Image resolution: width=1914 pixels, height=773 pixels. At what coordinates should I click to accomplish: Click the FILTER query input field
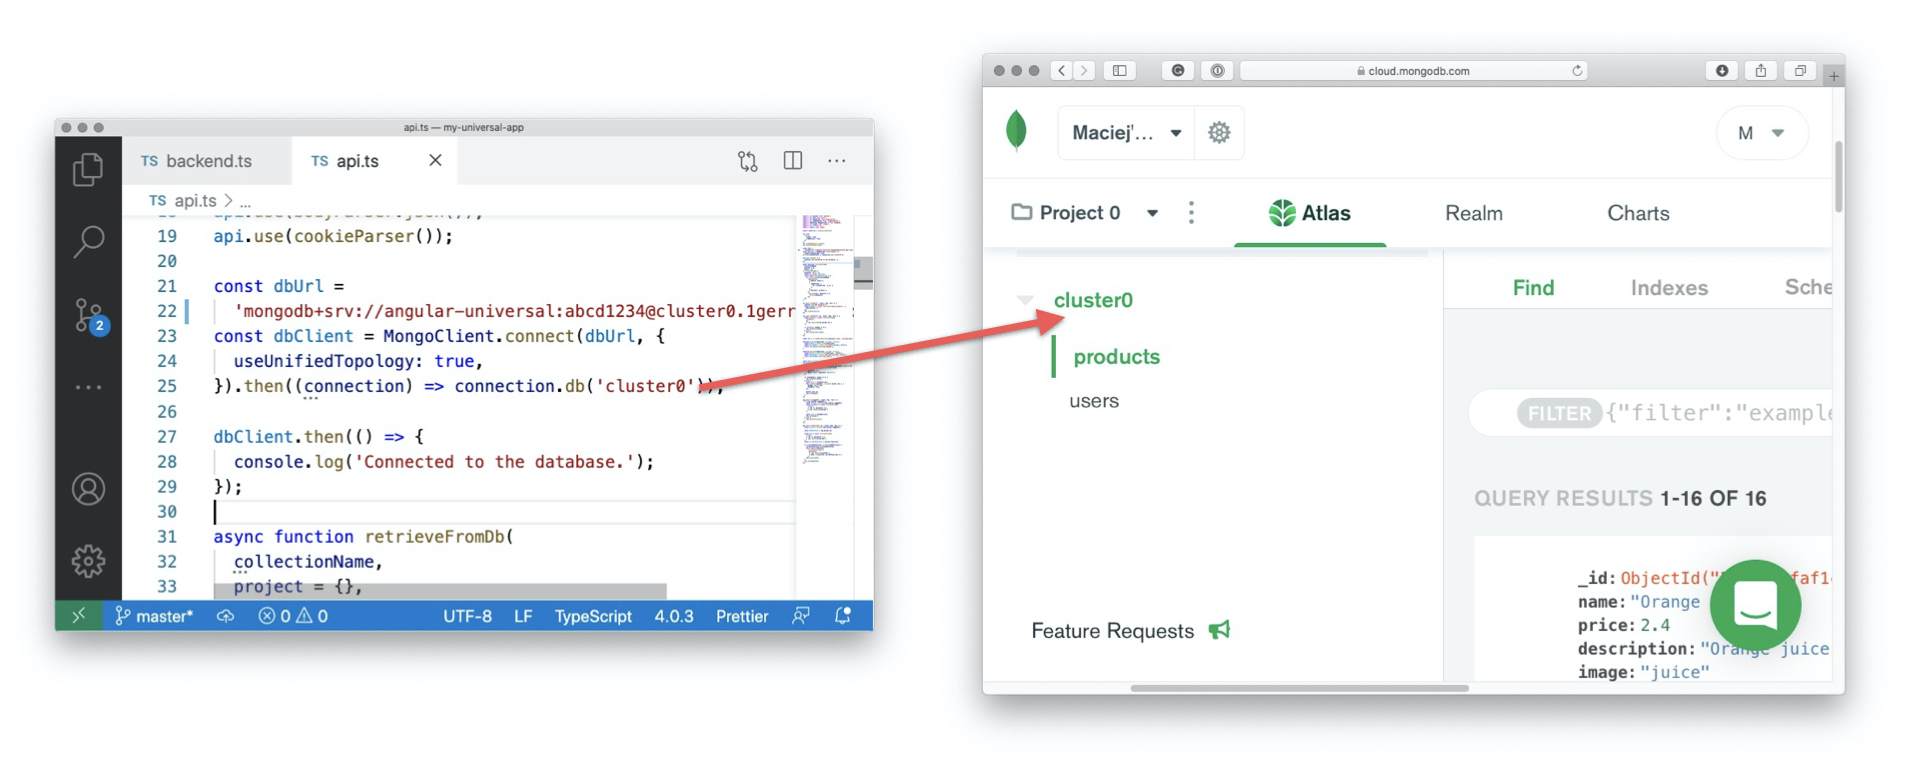point(1650,413)
